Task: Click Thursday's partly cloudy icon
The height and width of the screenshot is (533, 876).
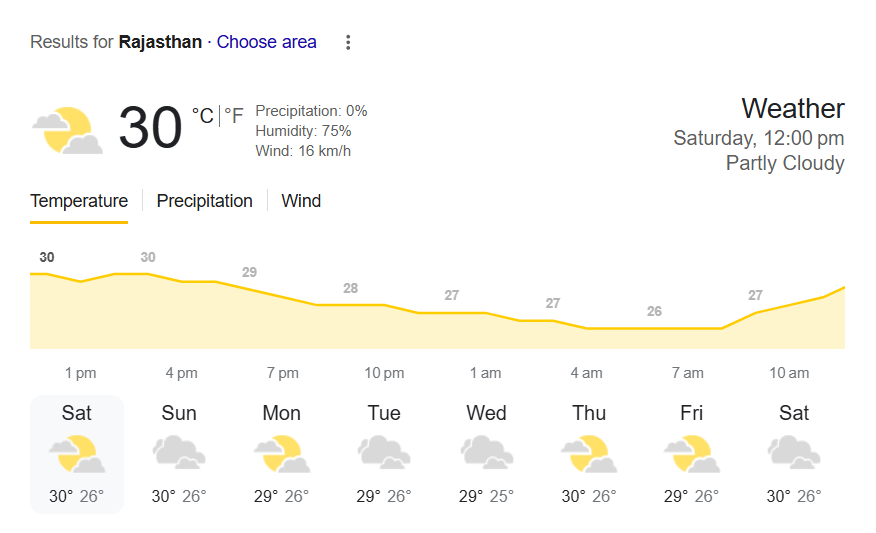Action: (589, 453)
